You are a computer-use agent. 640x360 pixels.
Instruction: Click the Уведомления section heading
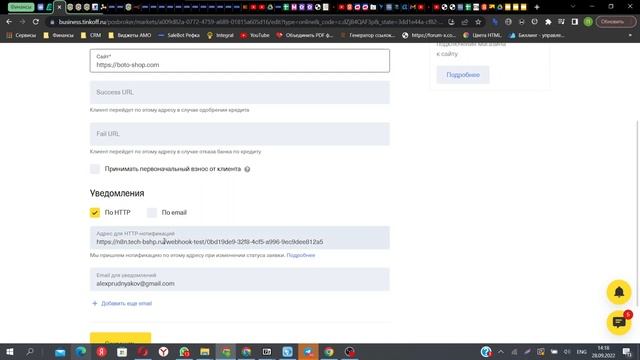tap(117, 193)
